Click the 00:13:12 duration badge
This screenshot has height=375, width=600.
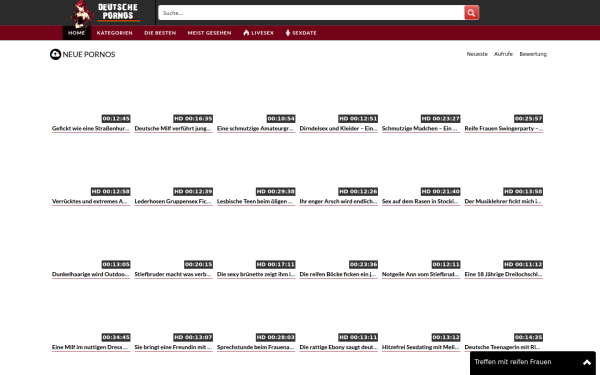[446, 337]
